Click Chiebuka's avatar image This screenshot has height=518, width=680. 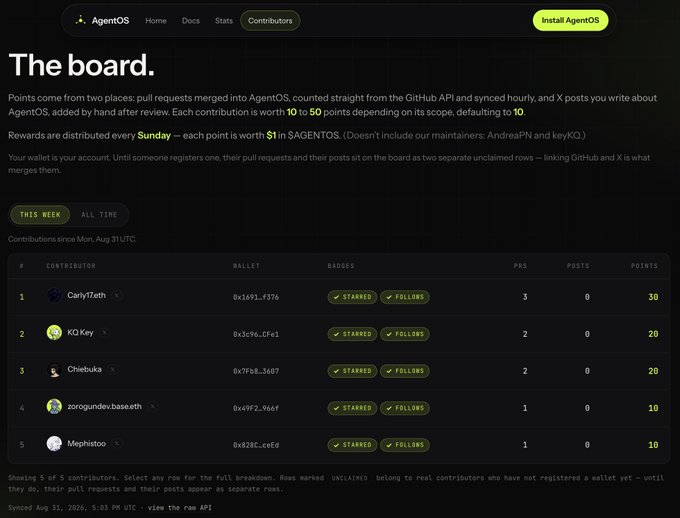[54, 370]
